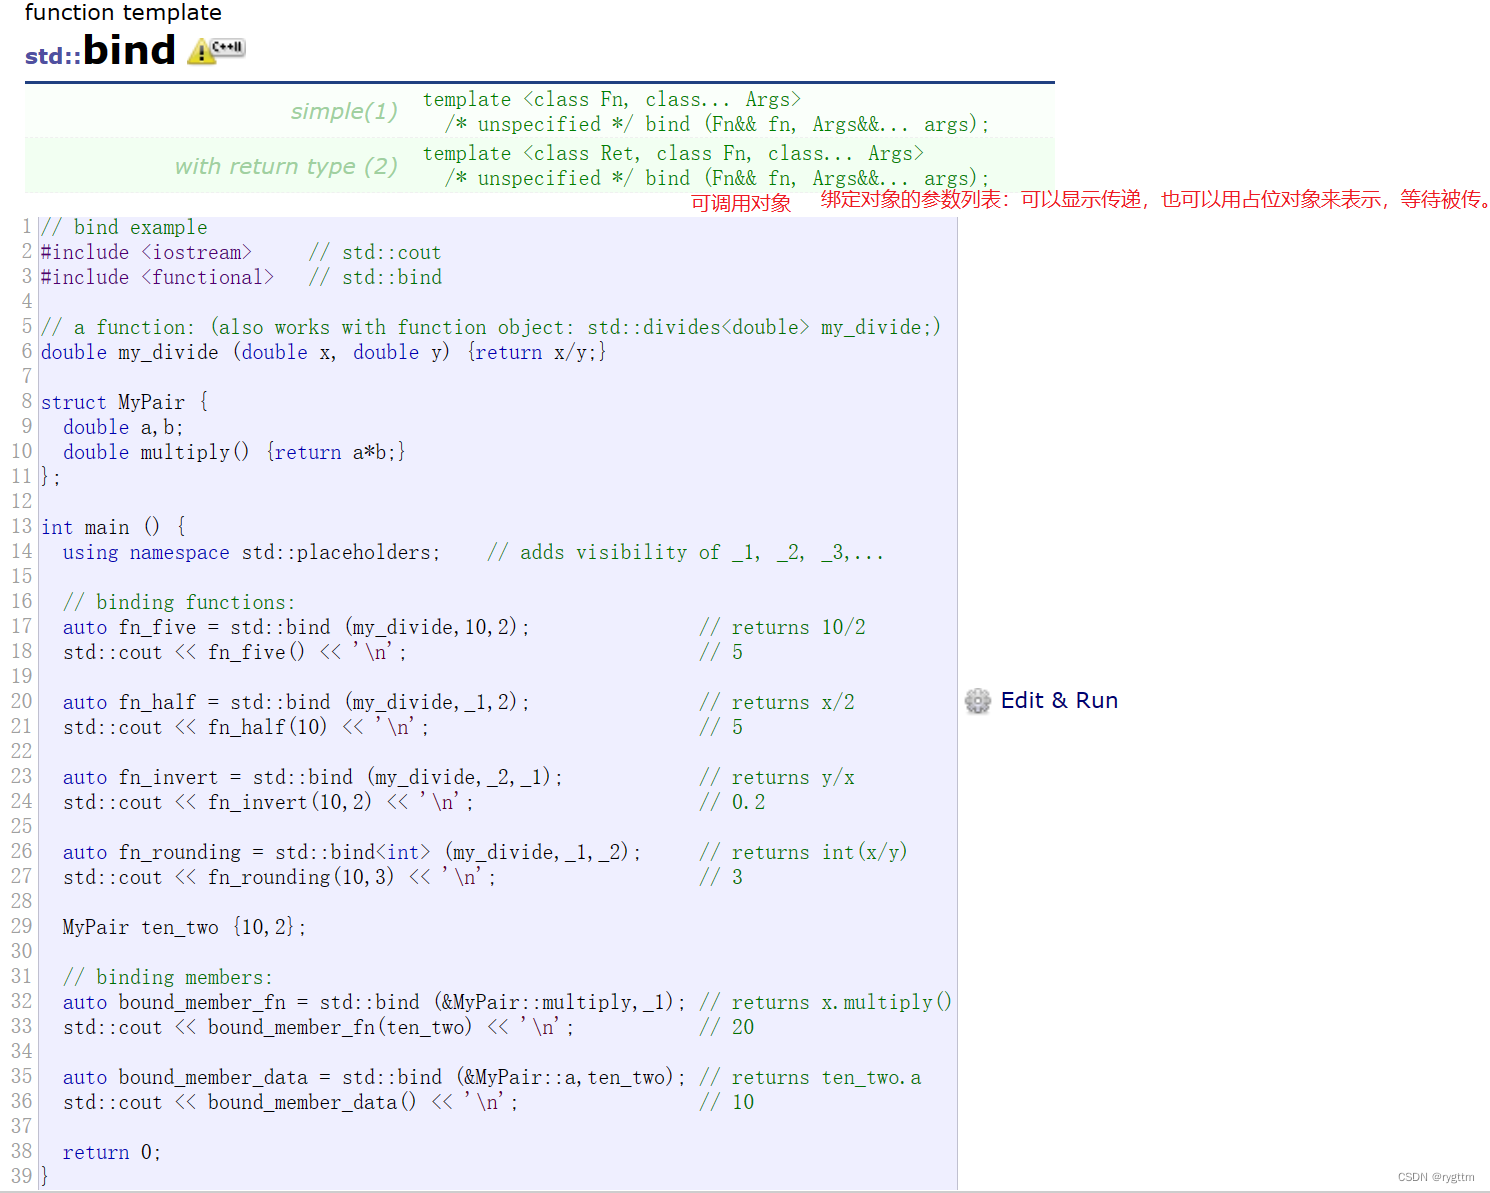Viewport: 1490px width, 1193px height.
Task: Click the gear icon next to Edit & Run
Action: click(978, 701)
